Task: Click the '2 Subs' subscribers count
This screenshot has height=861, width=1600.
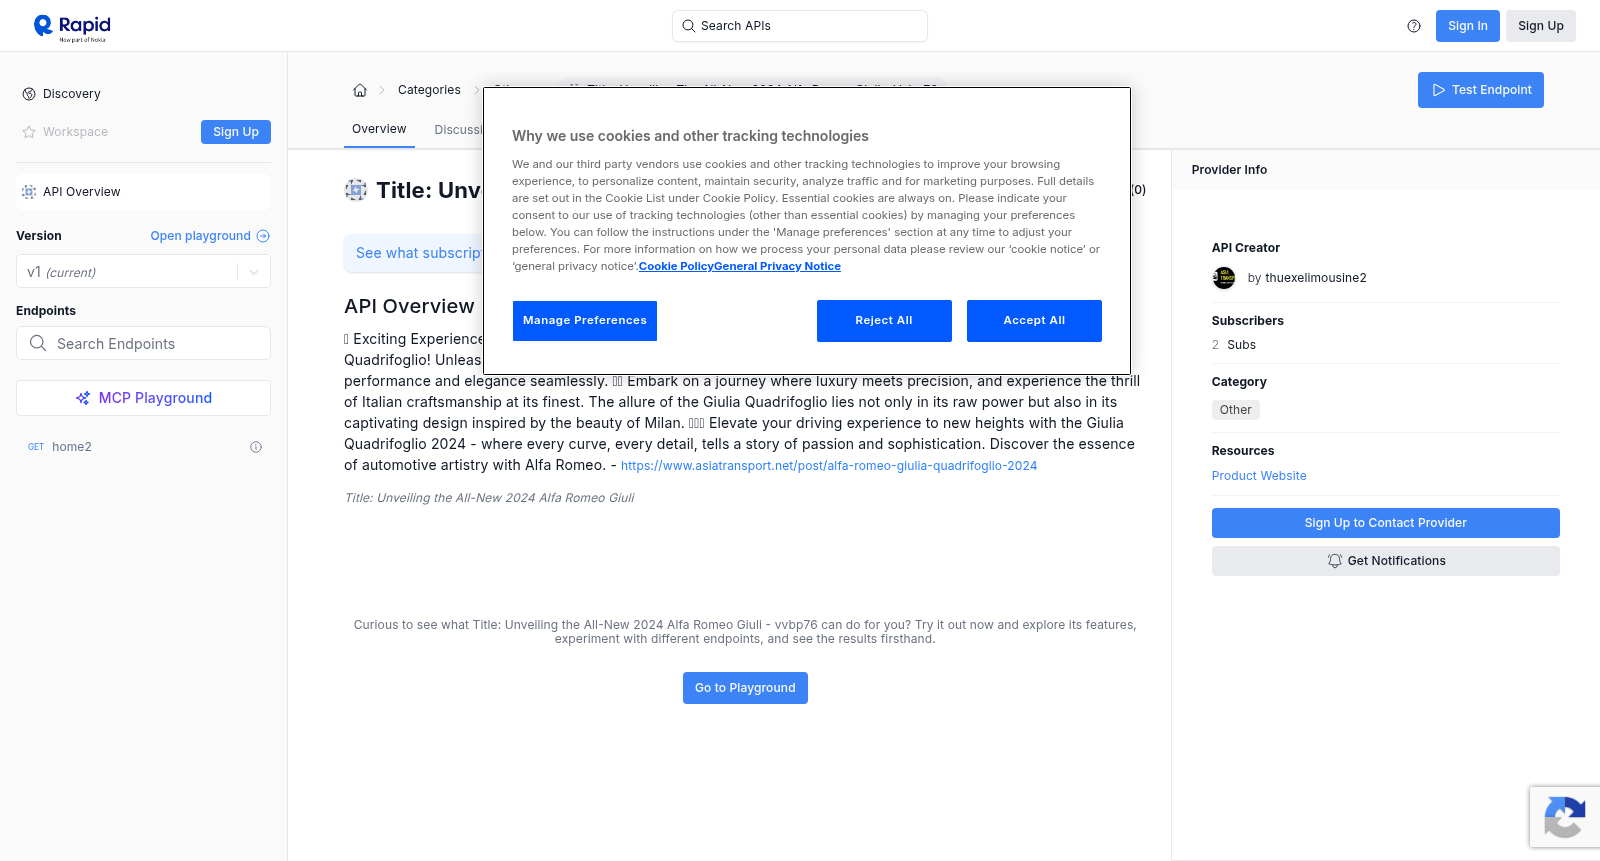Action: [1234, 345]
